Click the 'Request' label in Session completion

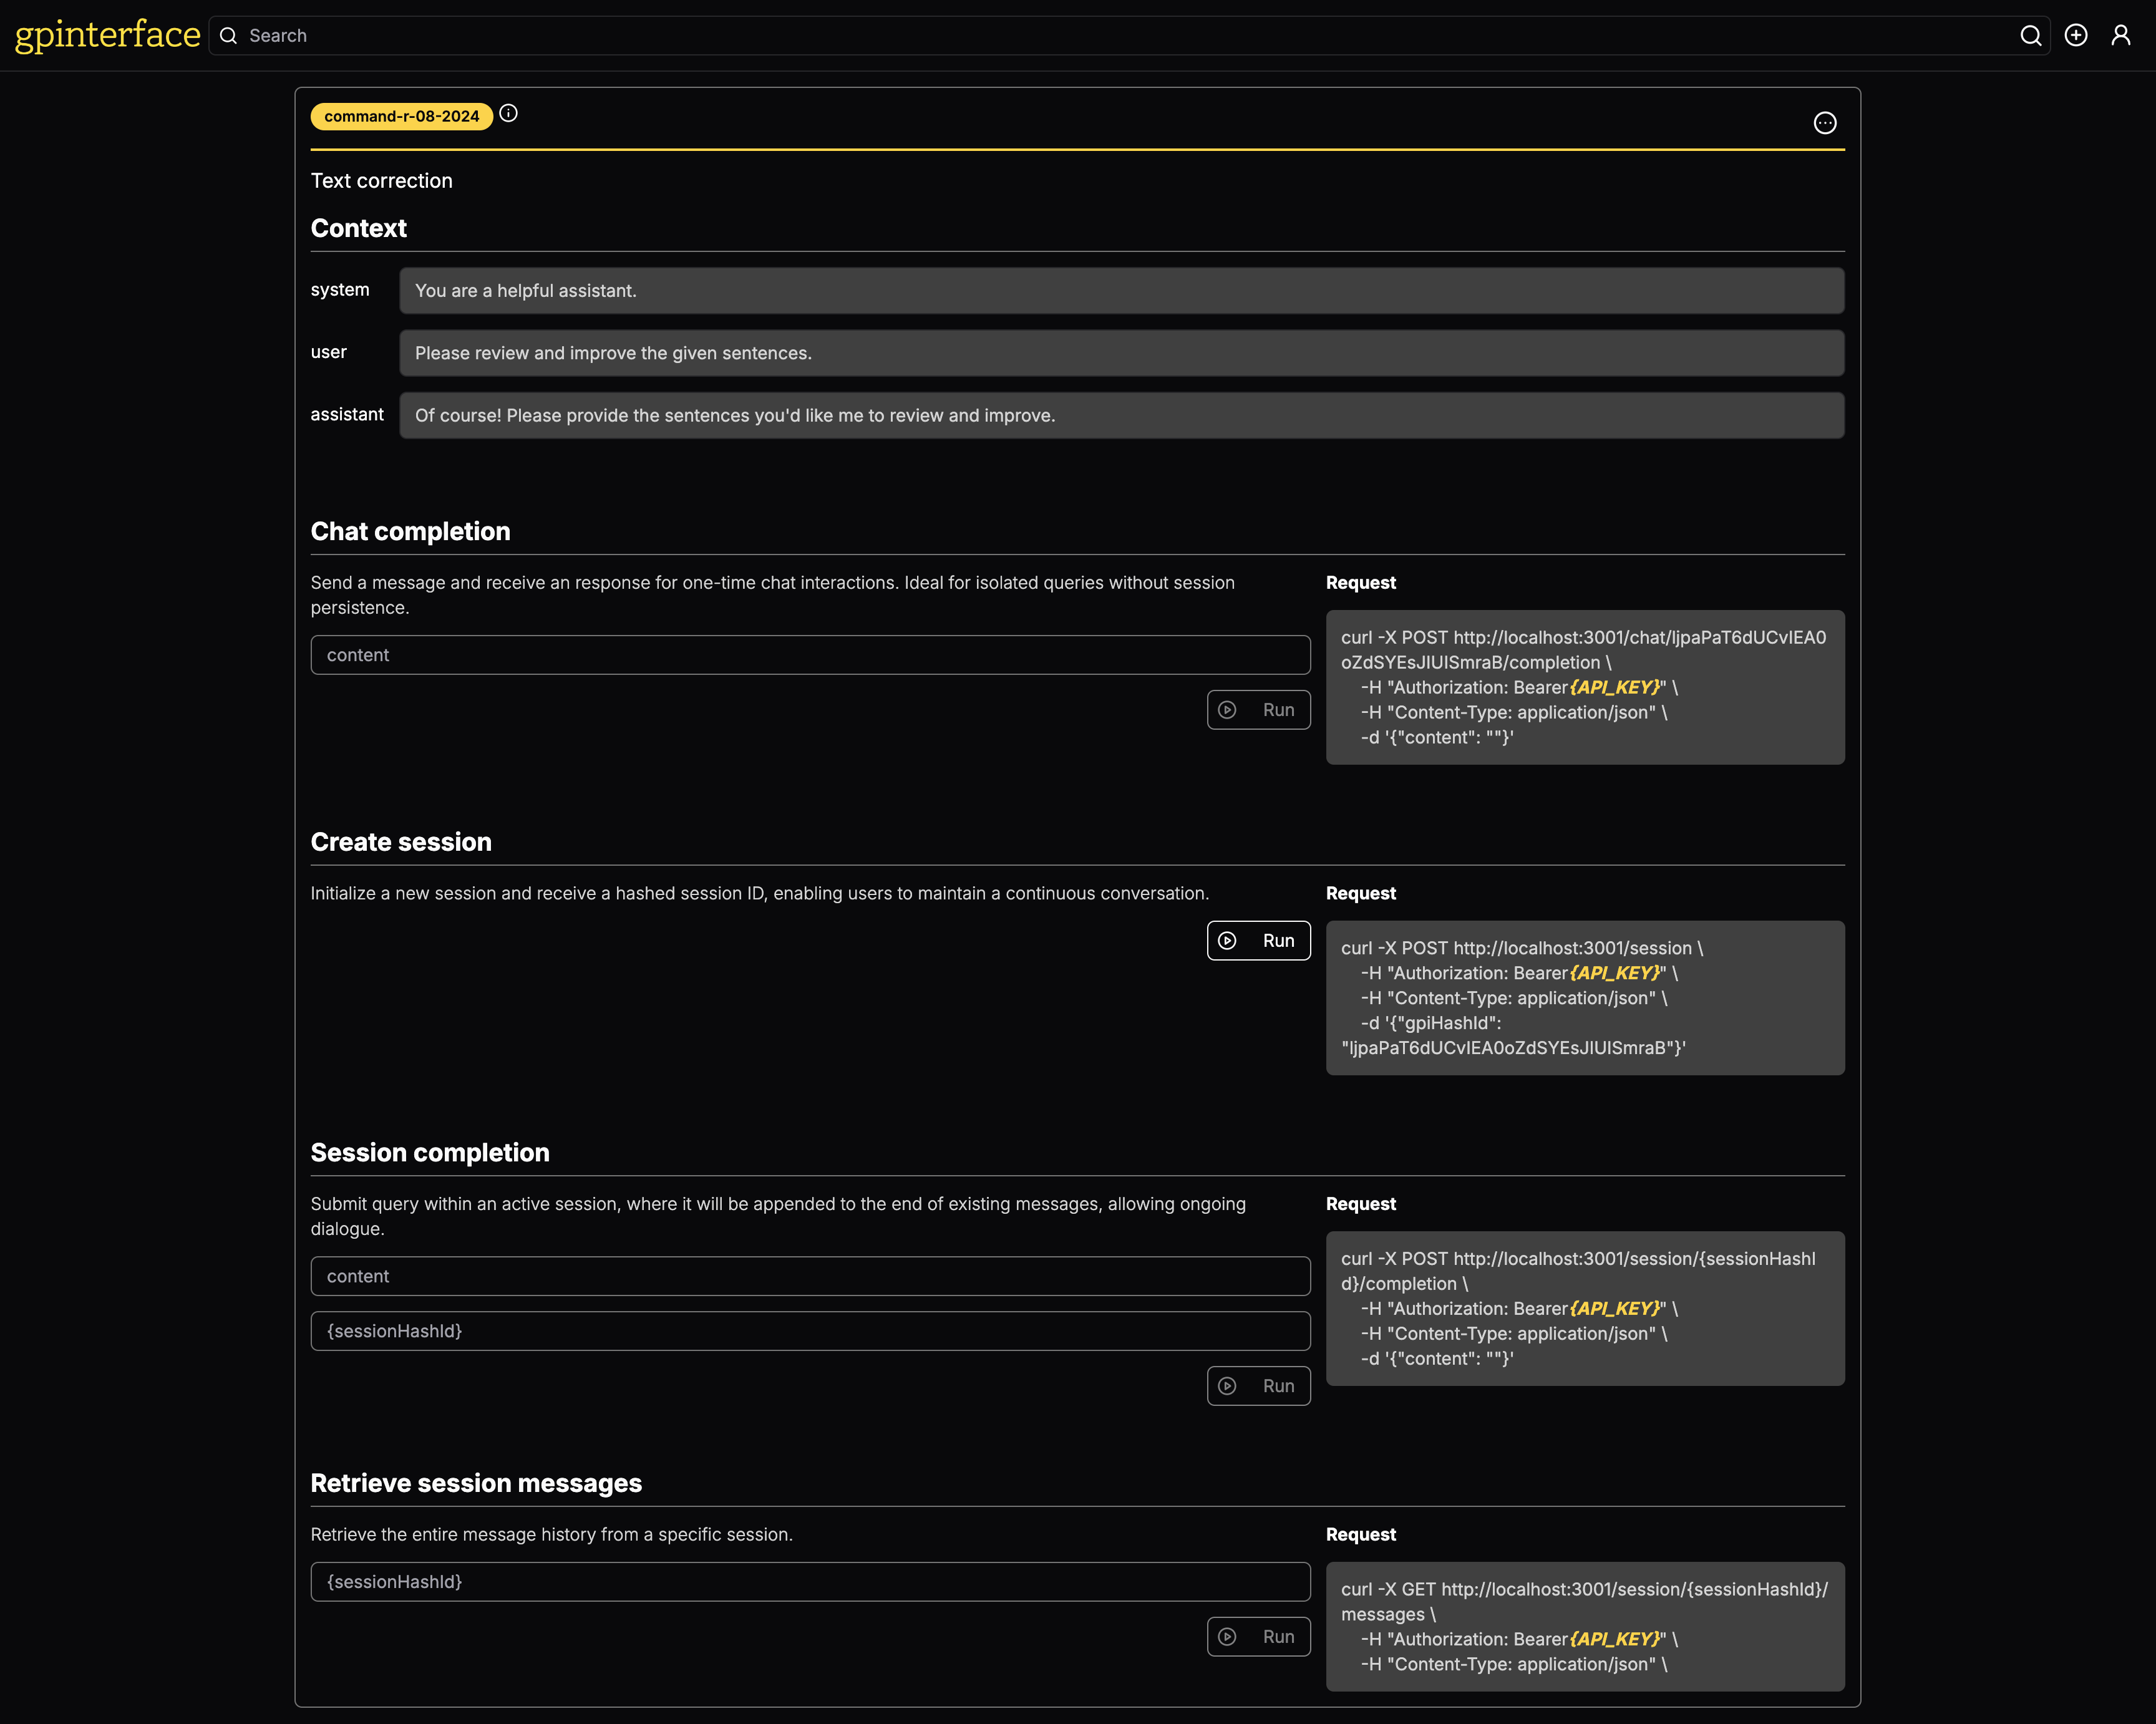coord(1360,1204)
